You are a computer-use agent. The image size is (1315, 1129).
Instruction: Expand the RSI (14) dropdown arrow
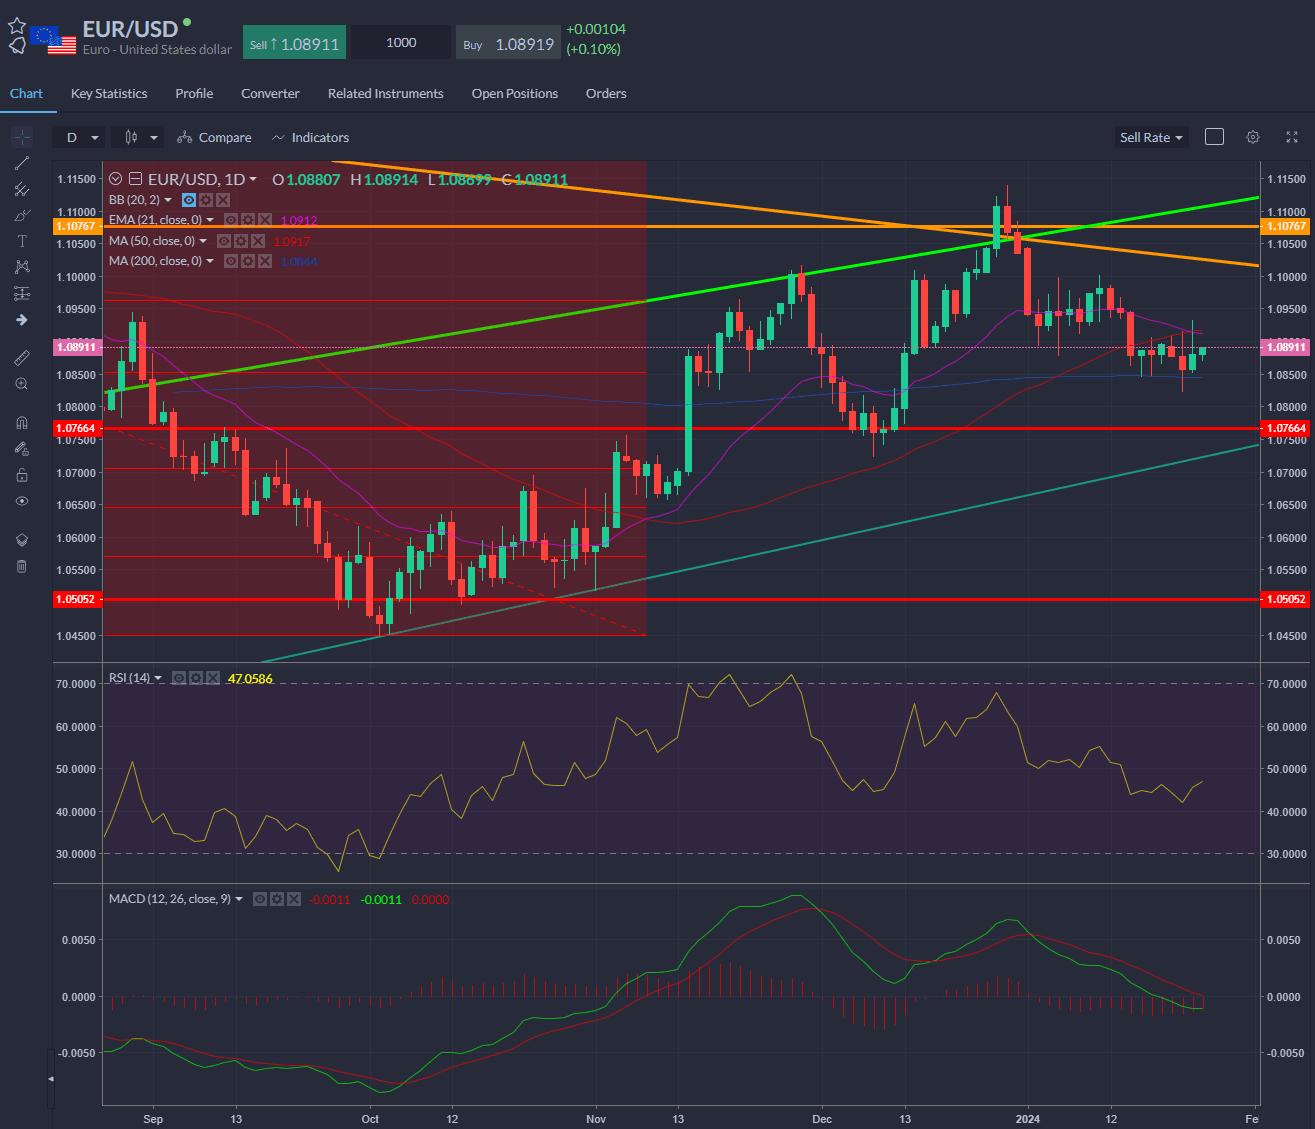point(159,678)
